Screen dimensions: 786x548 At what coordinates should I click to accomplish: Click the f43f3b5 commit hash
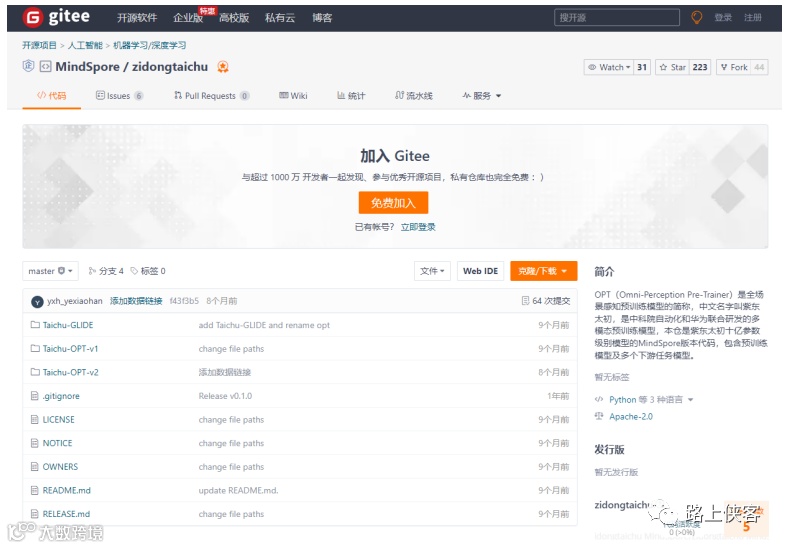pos(184,301)
